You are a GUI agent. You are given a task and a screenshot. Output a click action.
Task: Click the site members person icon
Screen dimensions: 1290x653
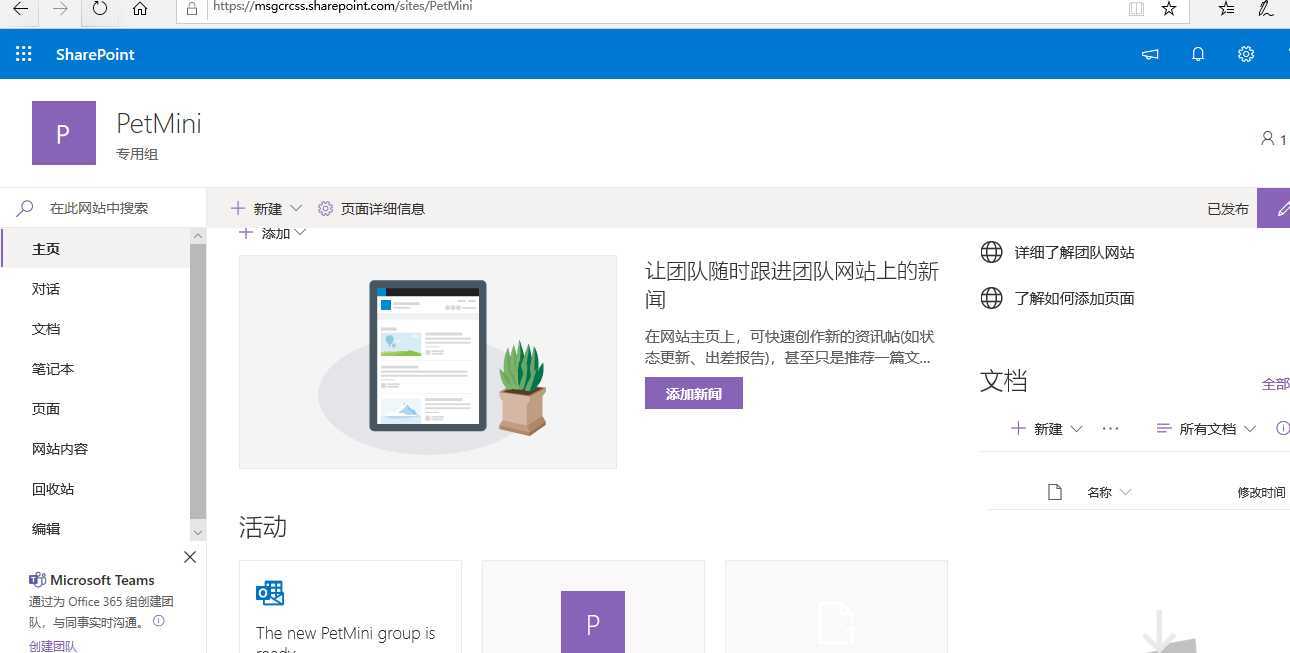1266,139
